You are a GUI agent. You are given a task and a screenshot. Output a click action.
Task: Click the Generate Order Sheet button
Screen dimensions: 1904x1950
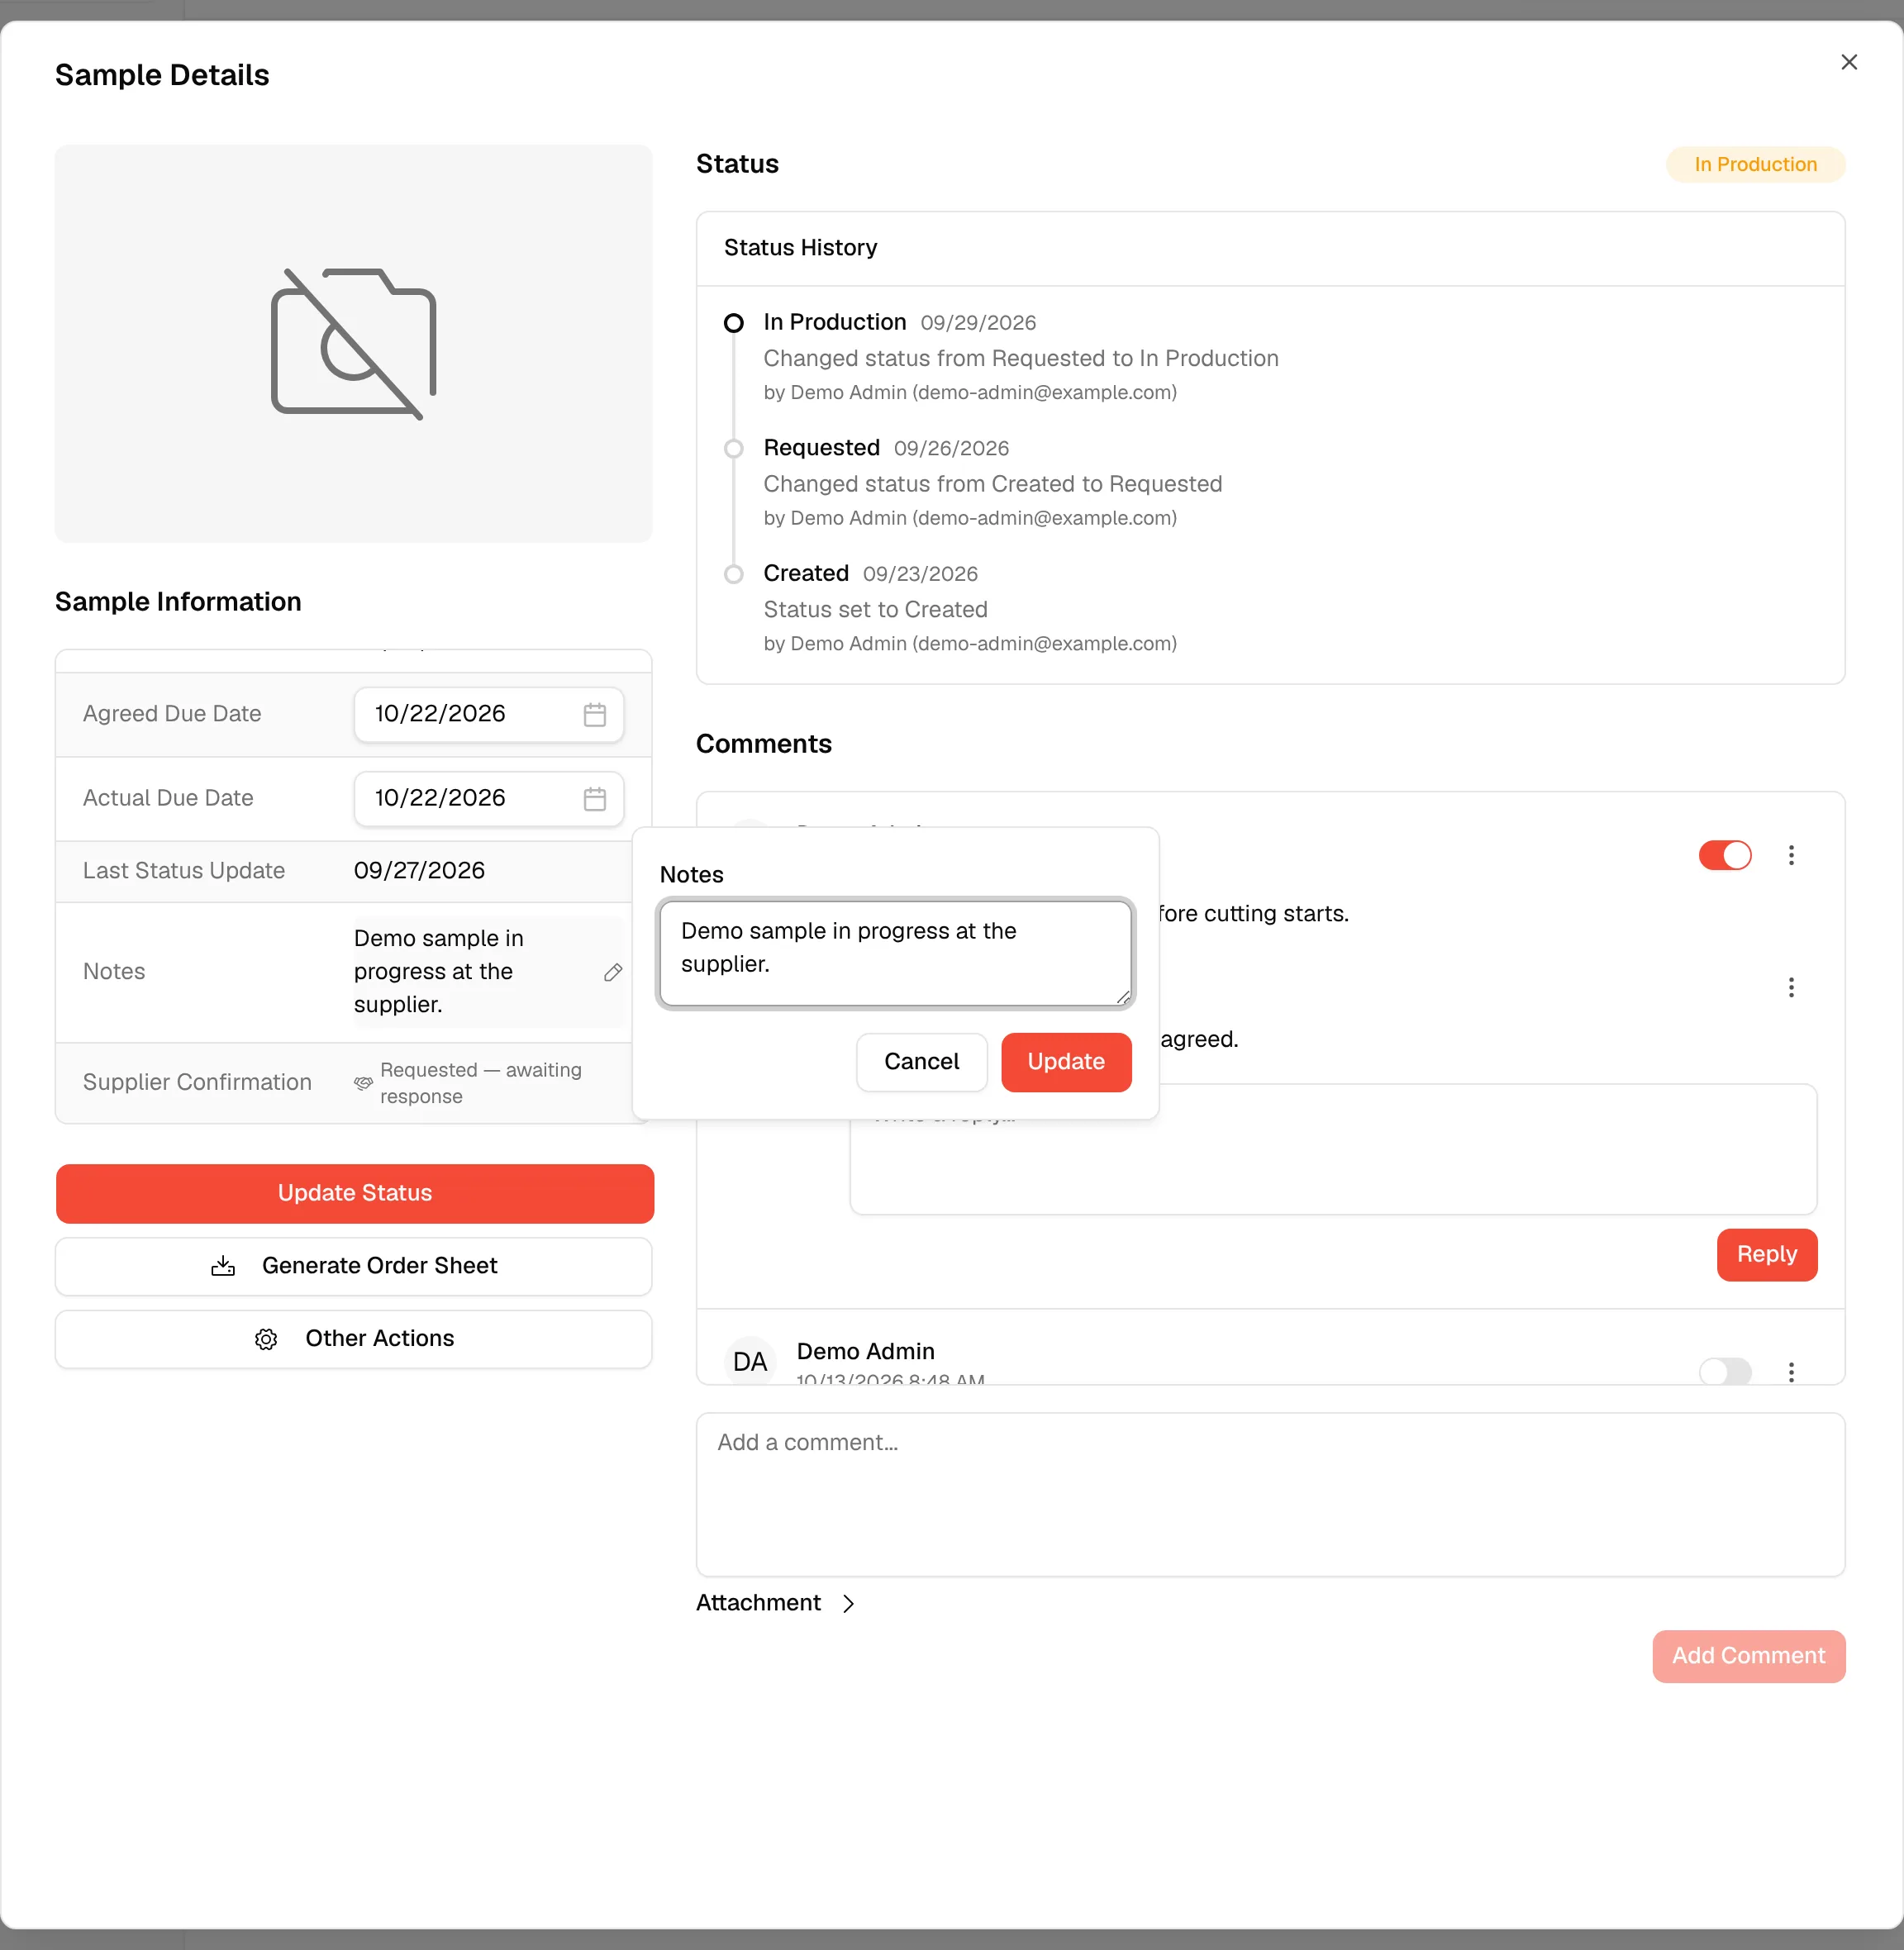pyautogui.click(x=354, y=1266)
